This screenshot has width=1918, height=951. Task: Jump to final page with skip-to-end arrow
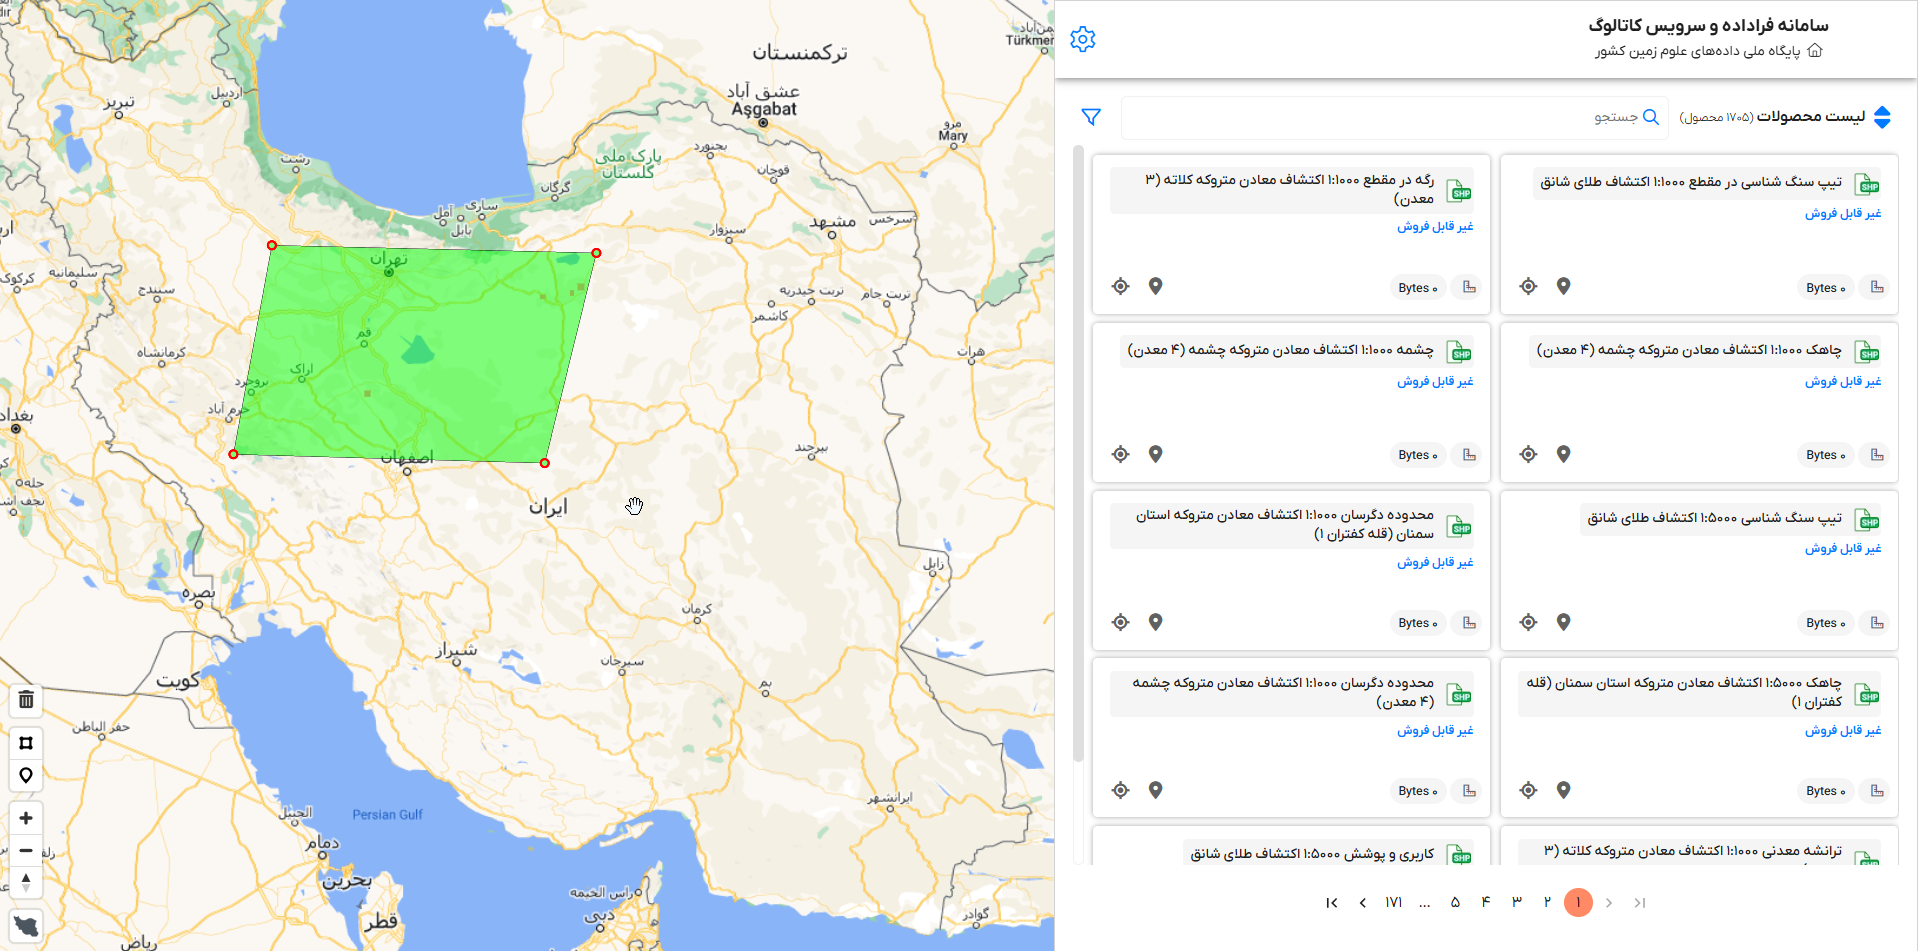point(1331,902)
